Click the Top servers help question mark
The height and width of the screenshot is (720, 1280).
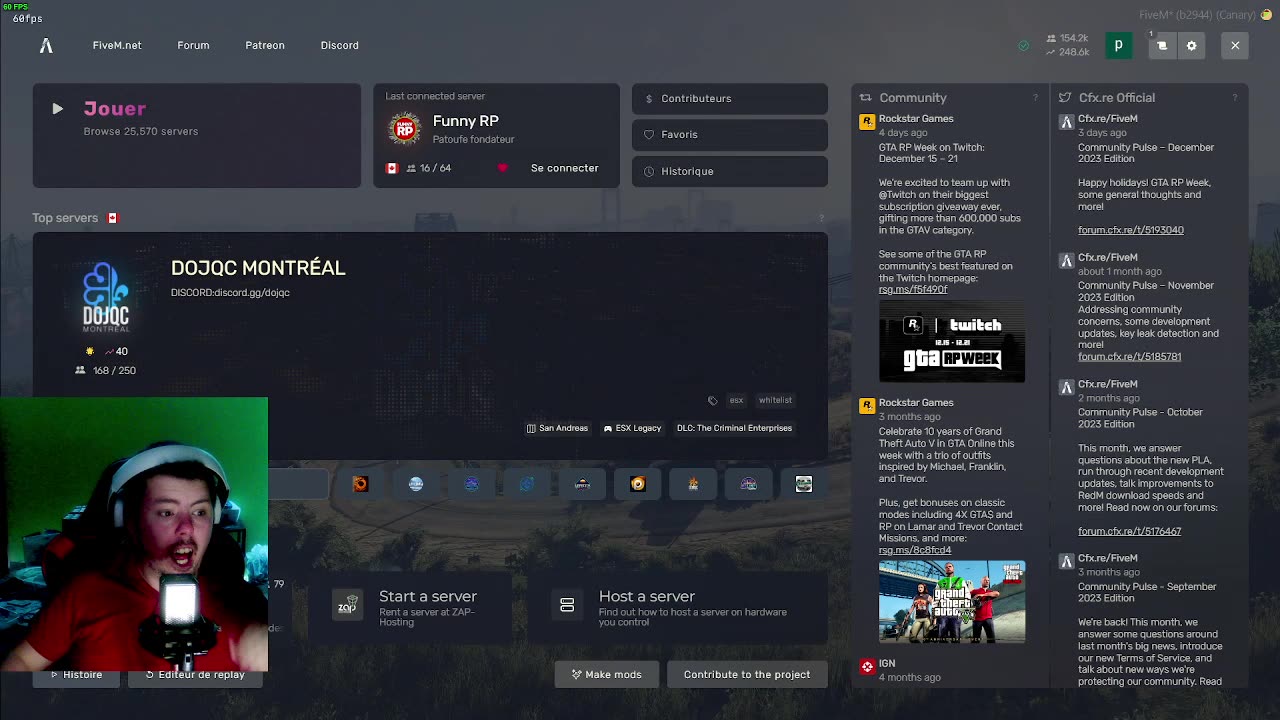[821, 218]
